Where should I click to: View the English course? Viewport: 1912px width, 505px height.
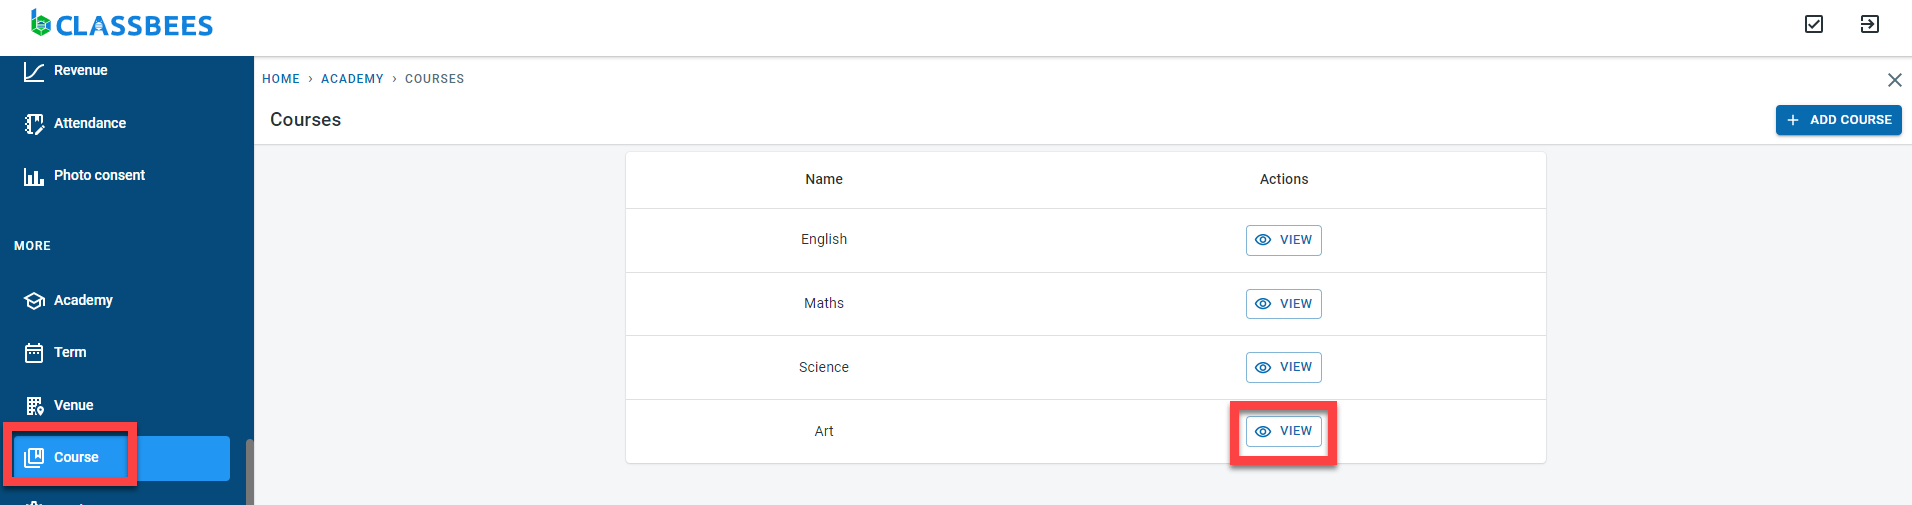1284,240
